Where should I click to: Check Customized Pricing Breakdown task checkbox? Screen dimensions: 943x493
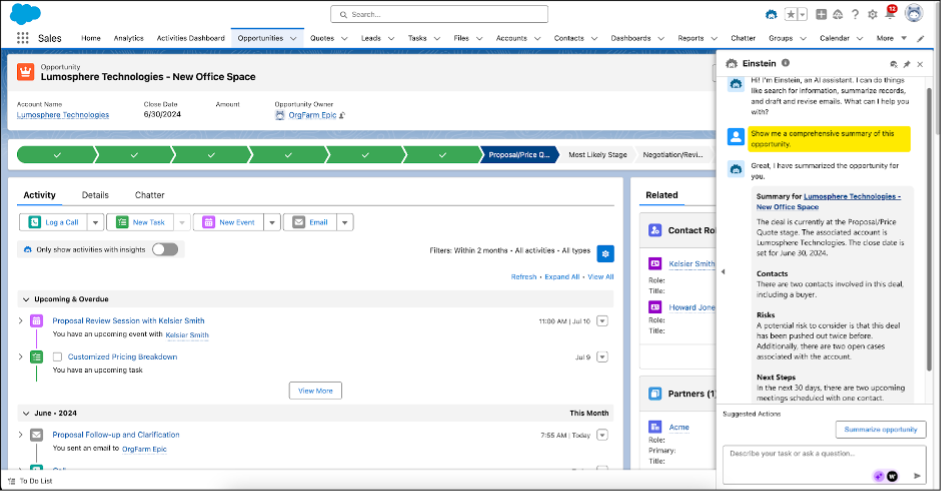[57, 357]
